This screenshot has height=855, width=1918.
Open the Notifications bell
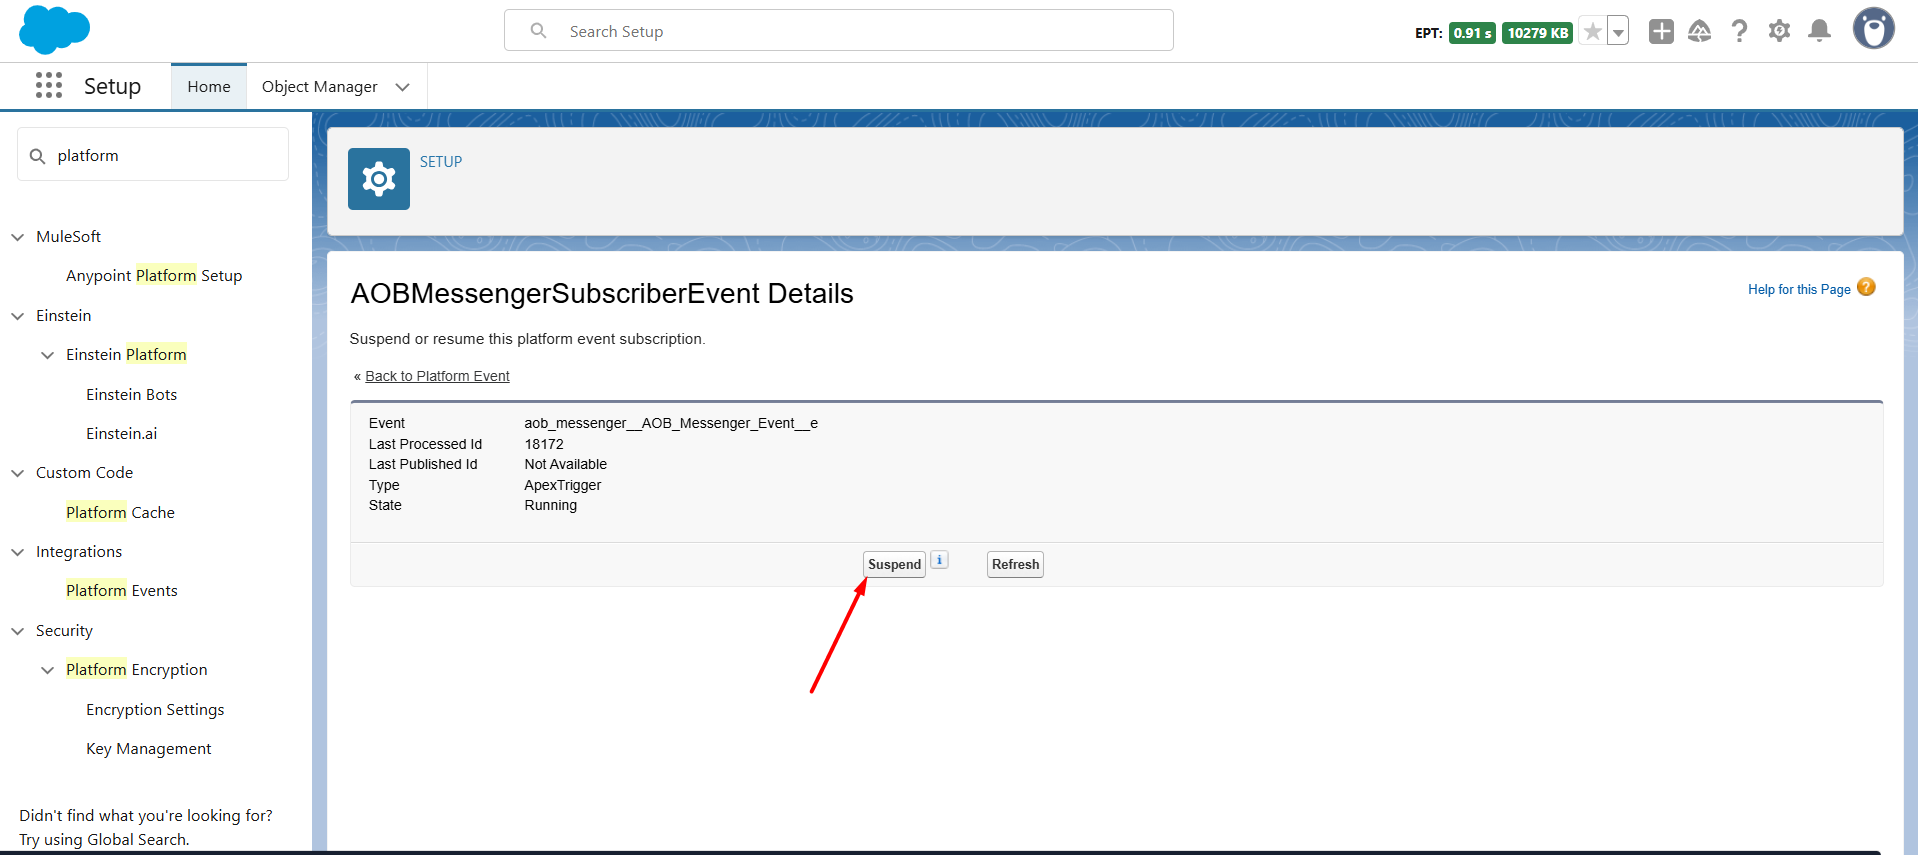(1820, 32)
